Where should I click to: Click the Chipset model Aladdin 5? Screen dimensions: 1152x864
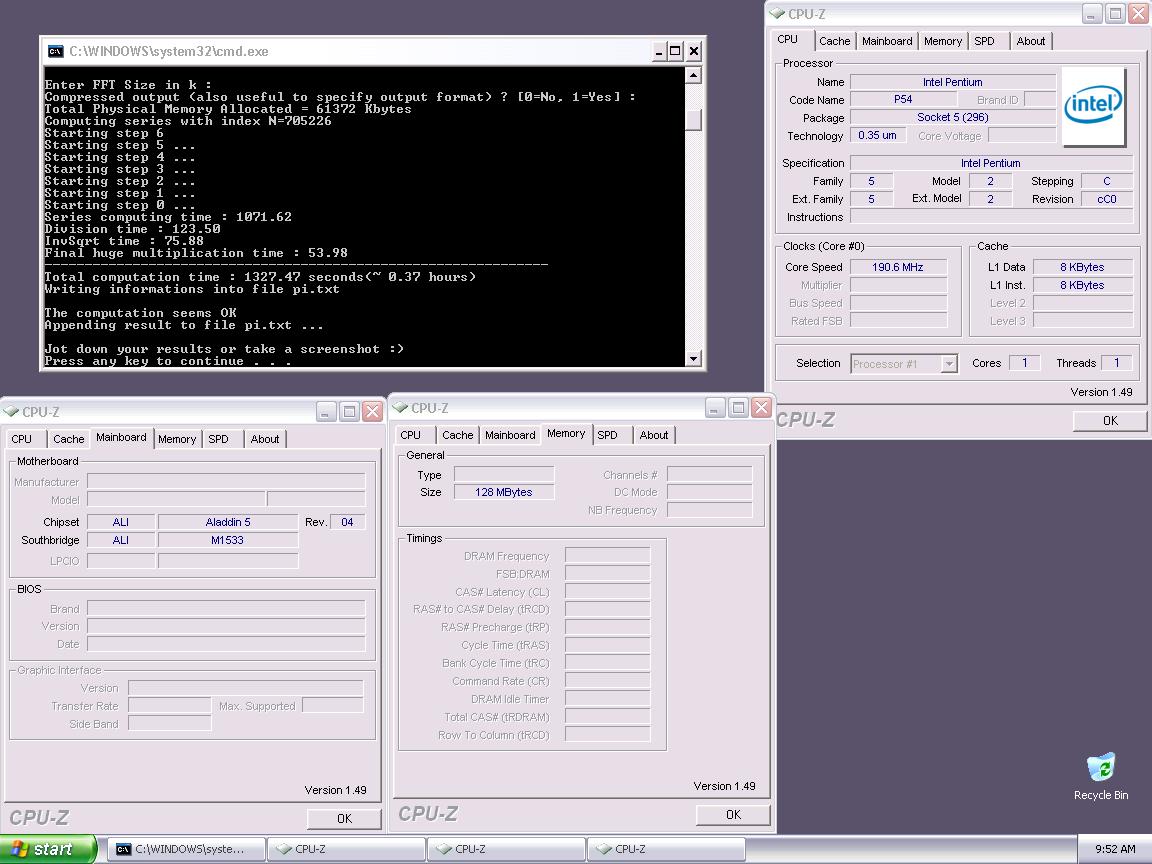pyautogui.click(x=228, y=522)
